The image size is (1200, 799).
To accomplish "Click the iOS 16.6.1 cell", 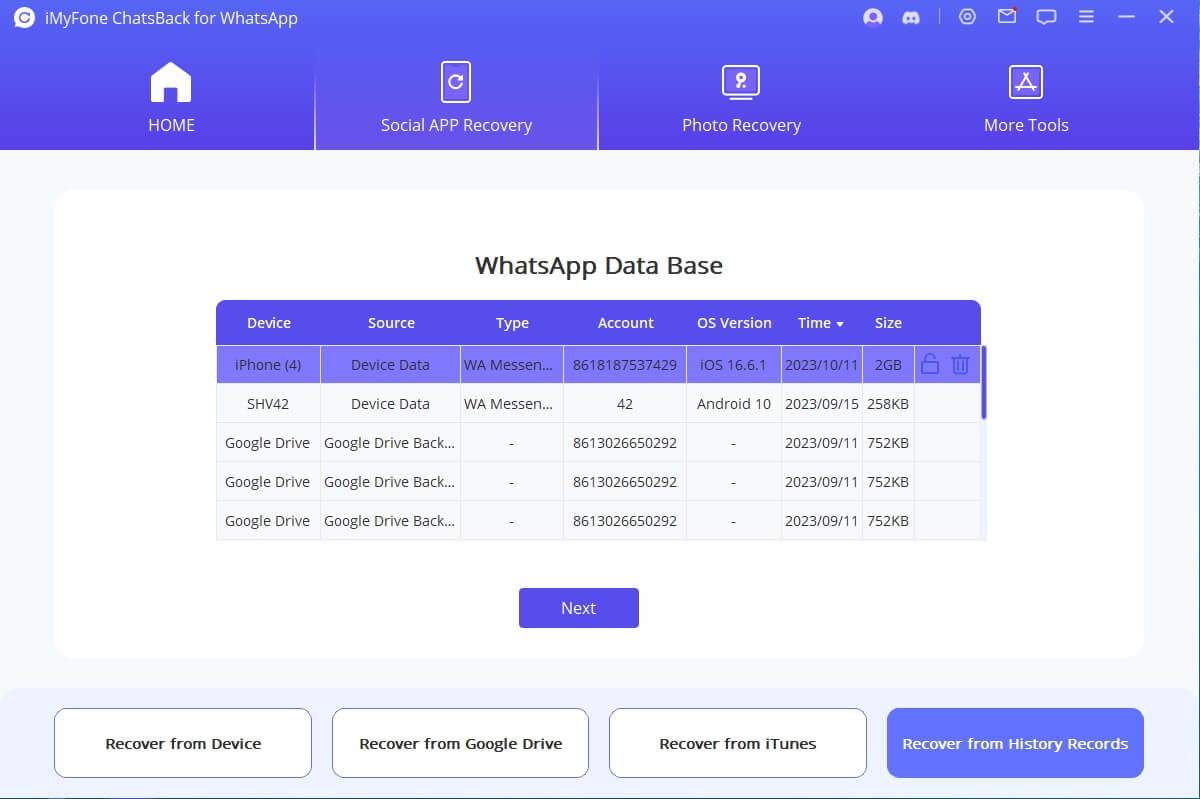I will pos(734,365).
